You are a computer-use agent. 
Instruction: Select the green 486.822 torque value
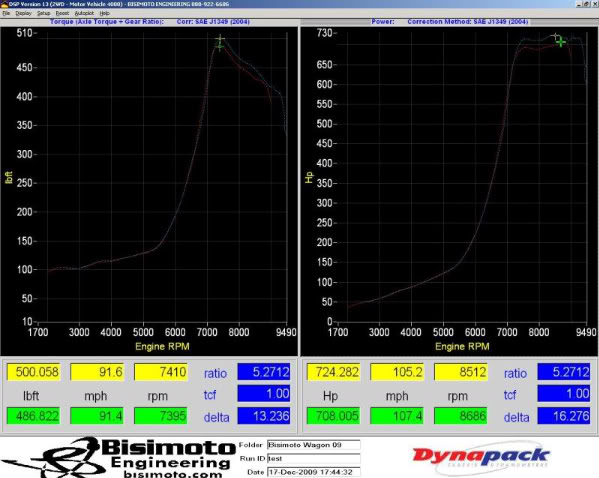coord(34,416)
